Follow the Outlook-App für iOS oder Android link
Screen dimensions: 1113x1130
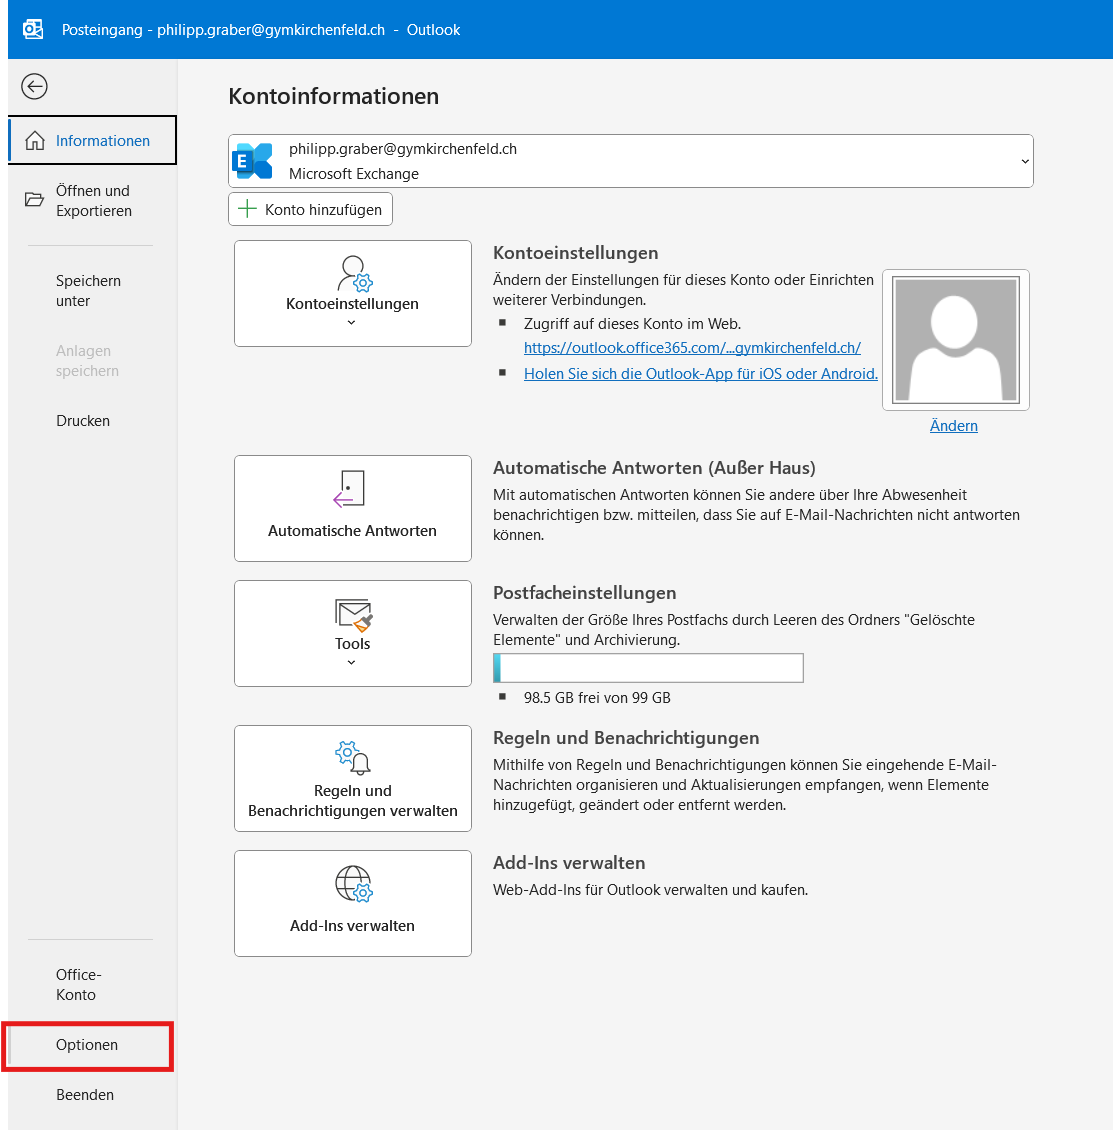[x=701, y=373]
